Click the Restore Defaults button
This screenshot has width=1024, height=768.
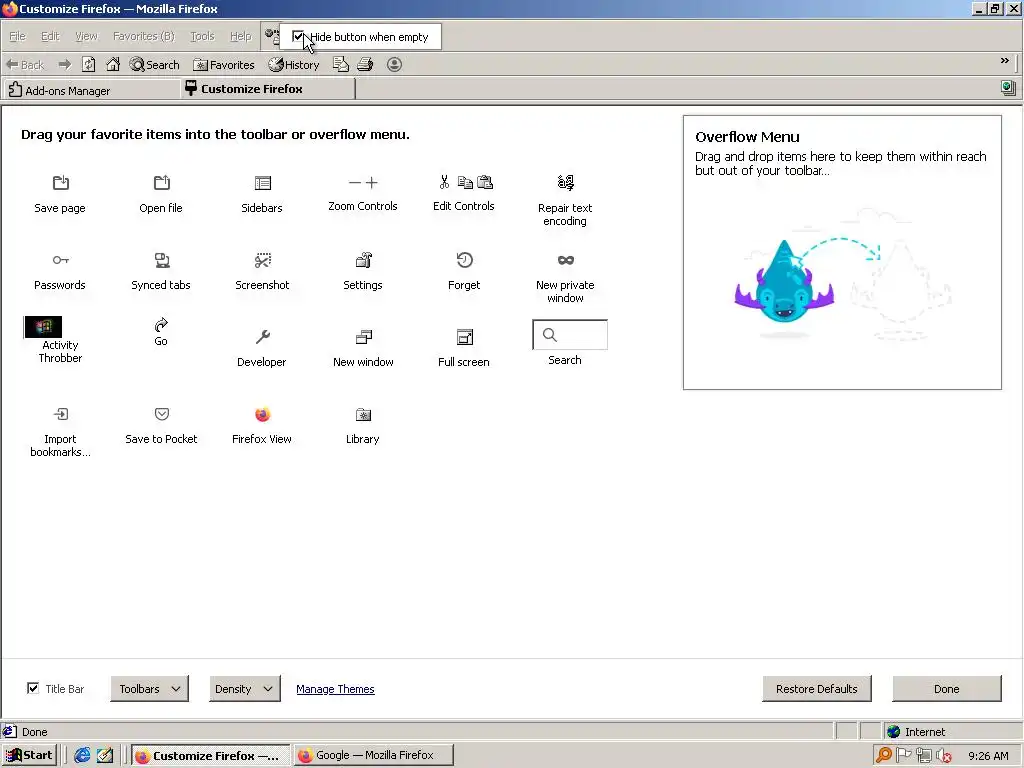pos(816,689)
